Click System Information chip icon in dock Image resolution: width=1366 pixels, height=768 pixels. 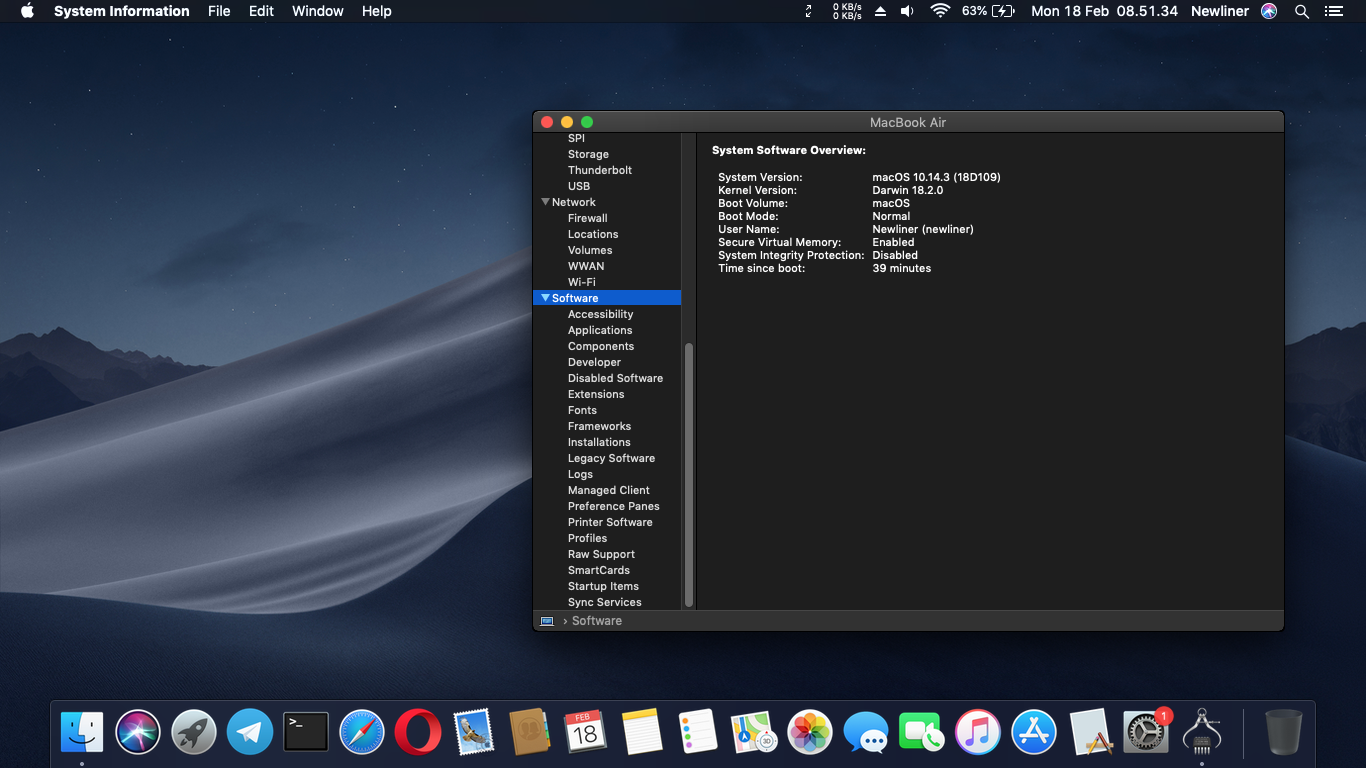[x=1202, y=732]
